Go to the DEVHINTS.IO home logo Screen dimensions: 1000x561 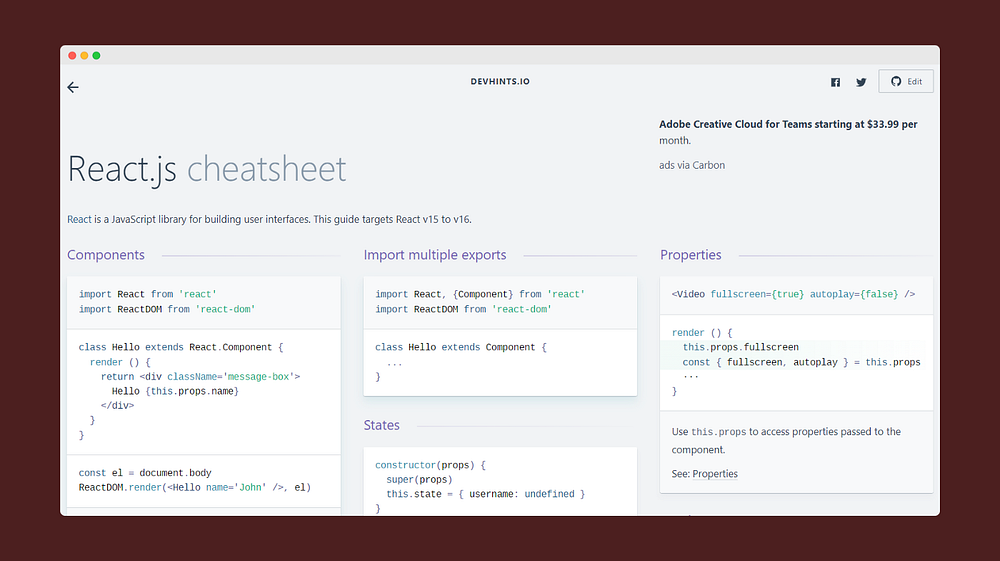tap(500, 81)
